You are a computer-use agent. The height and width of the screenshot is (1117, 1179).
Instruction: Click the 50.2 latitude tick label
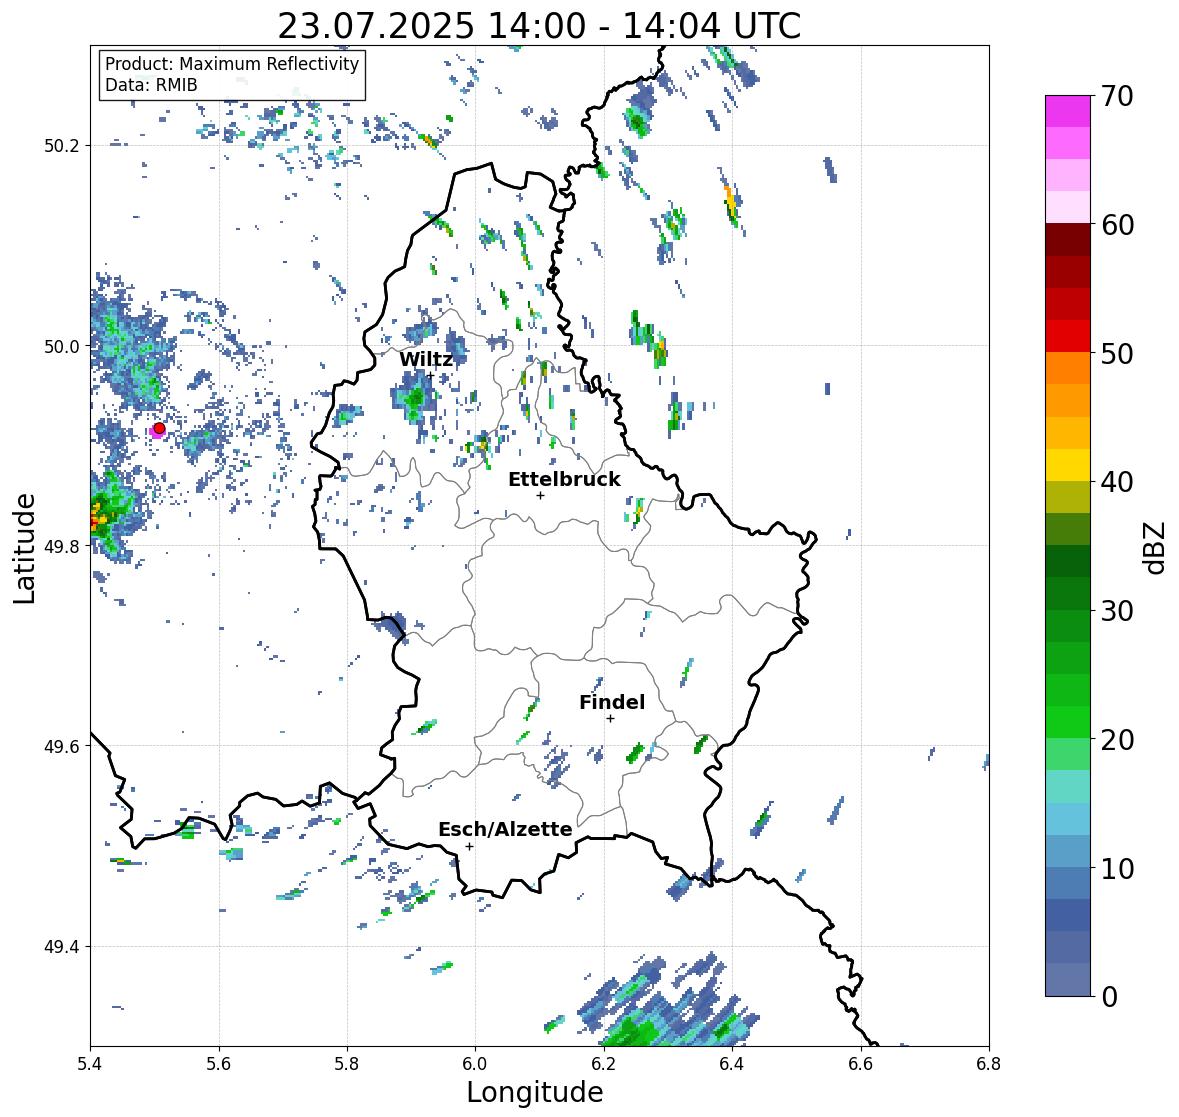(x=61, y=146)
